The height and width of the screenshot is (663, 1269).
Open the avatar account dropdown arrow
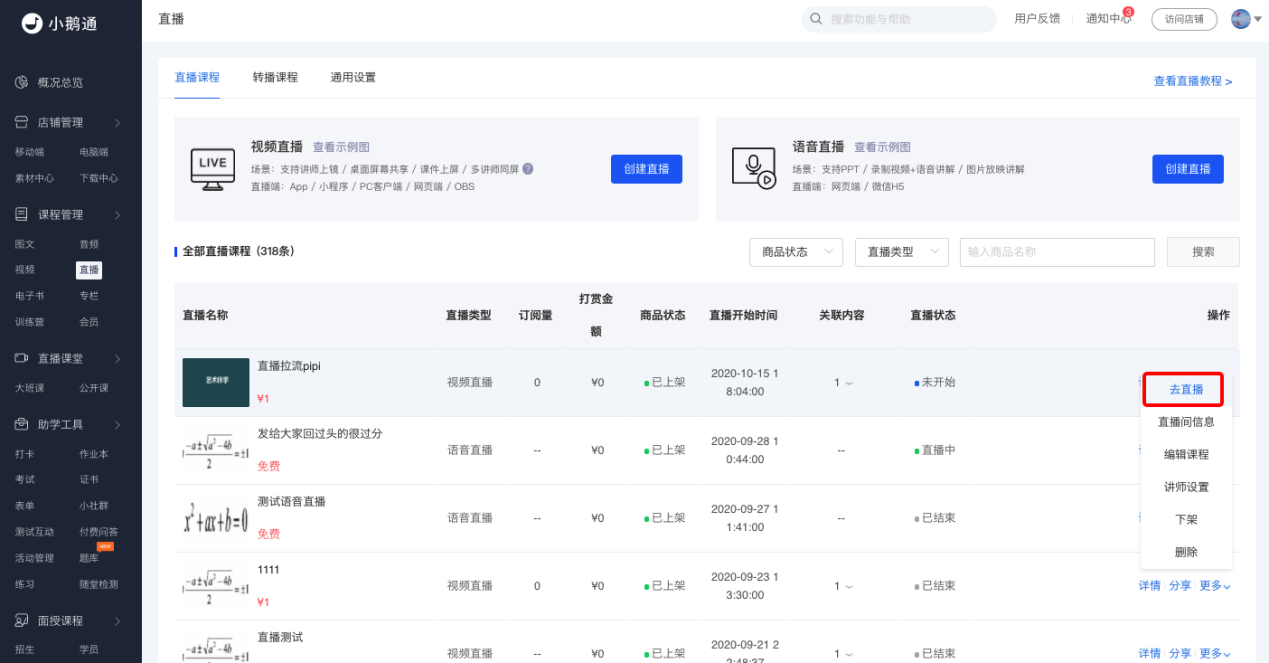point(1258,20)
